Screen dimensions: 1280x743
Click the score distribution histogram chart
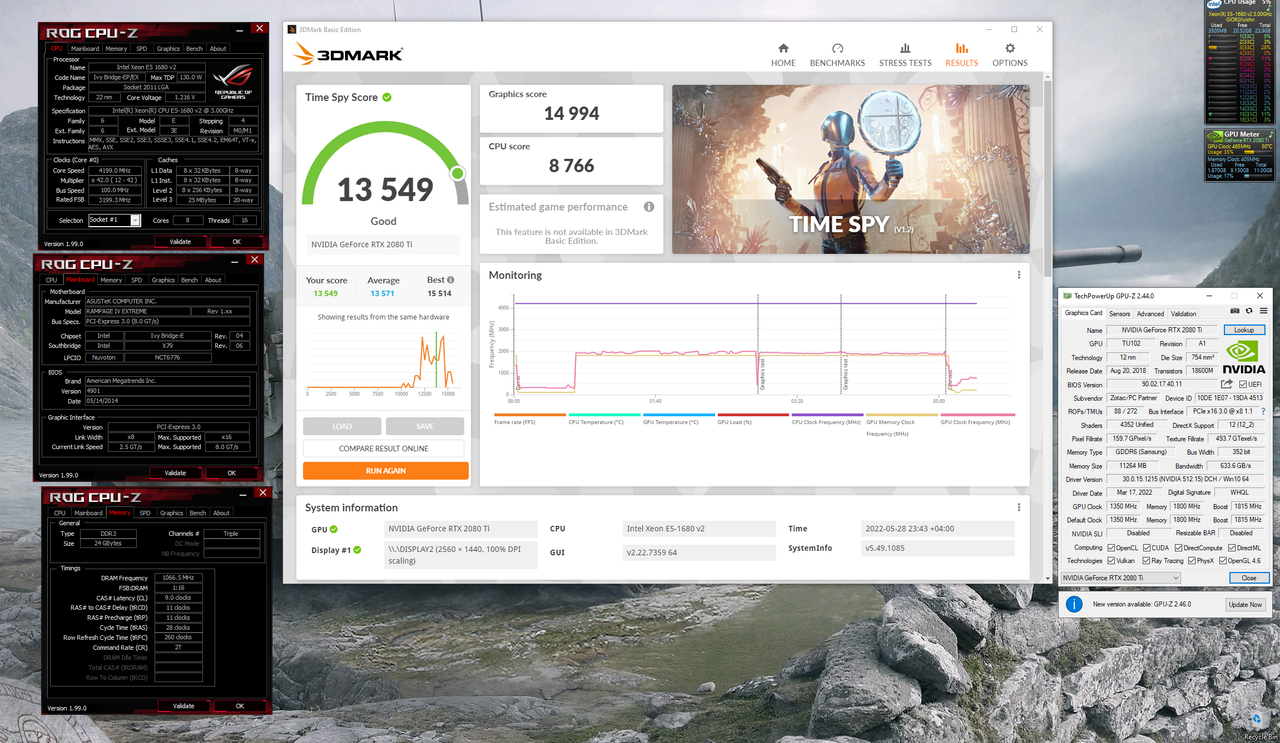click(385, 362)
